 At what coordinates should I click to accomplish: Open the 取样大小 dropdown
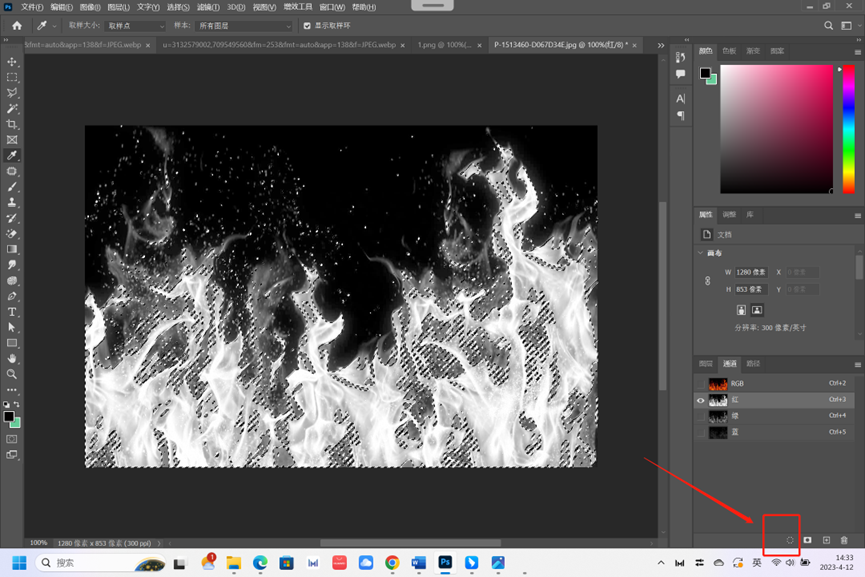pyautogui.click(x=135, y=26)
